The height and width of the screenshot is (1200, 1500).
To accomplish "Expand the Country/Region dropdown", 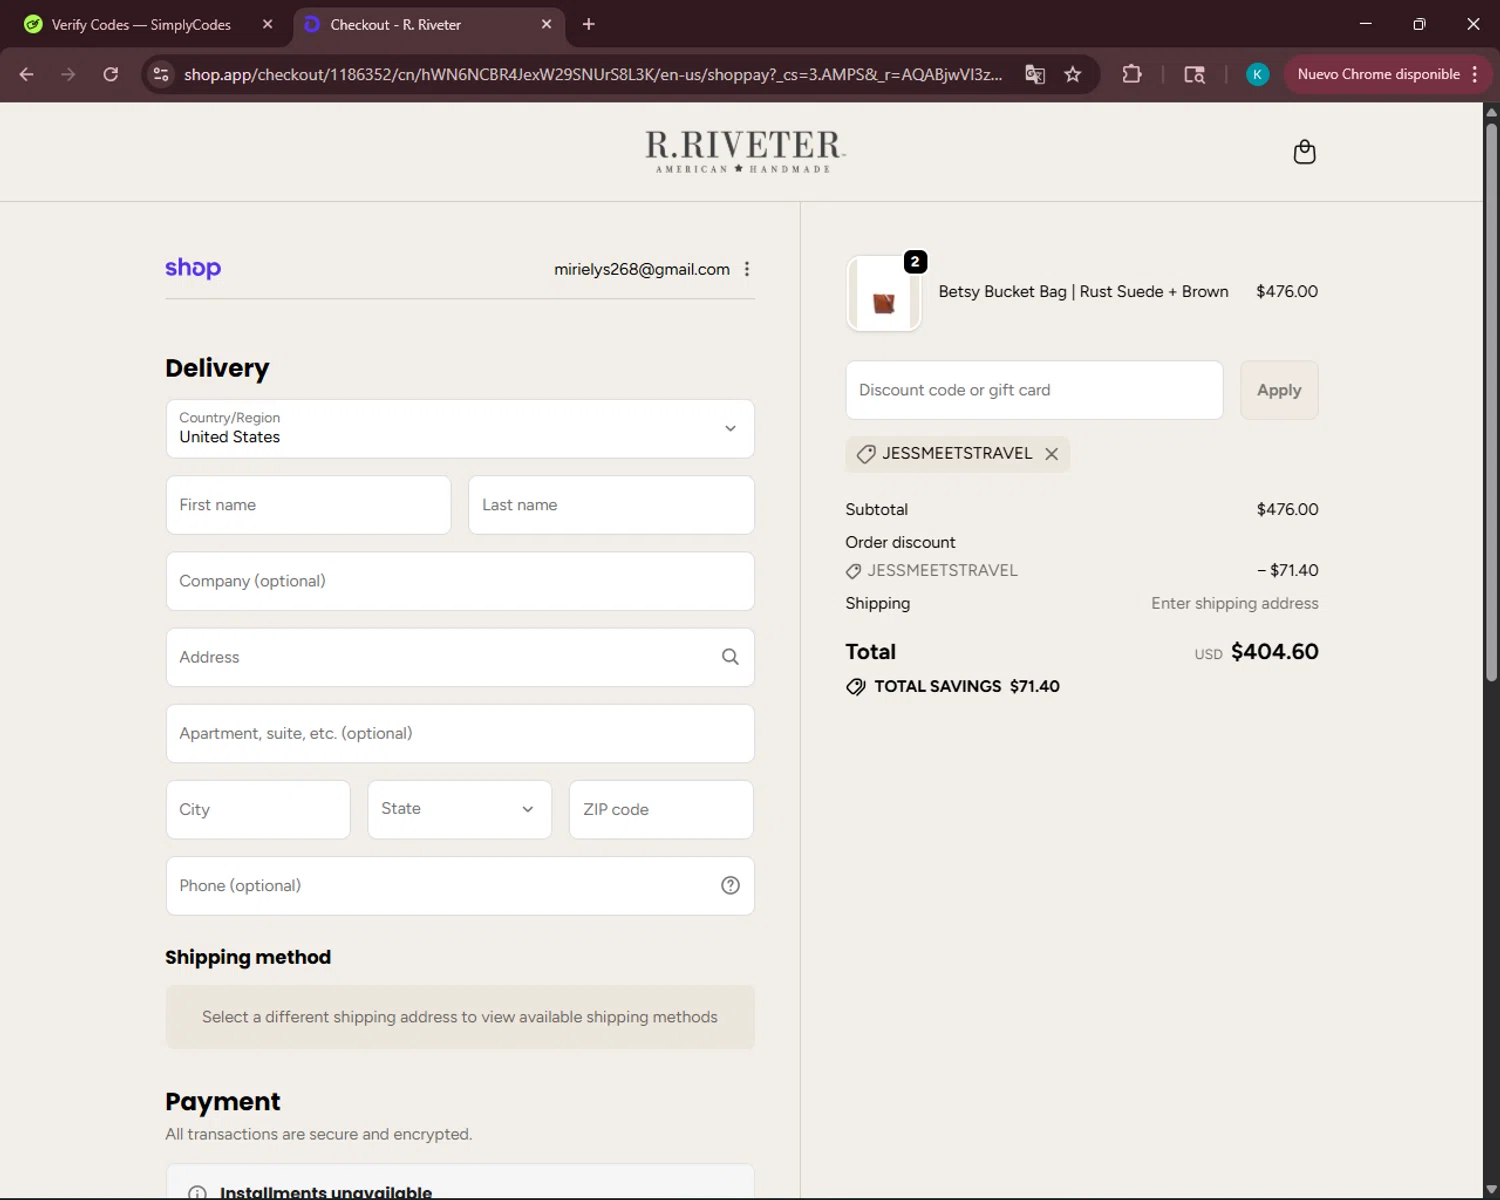I will [x=460, y=429].
